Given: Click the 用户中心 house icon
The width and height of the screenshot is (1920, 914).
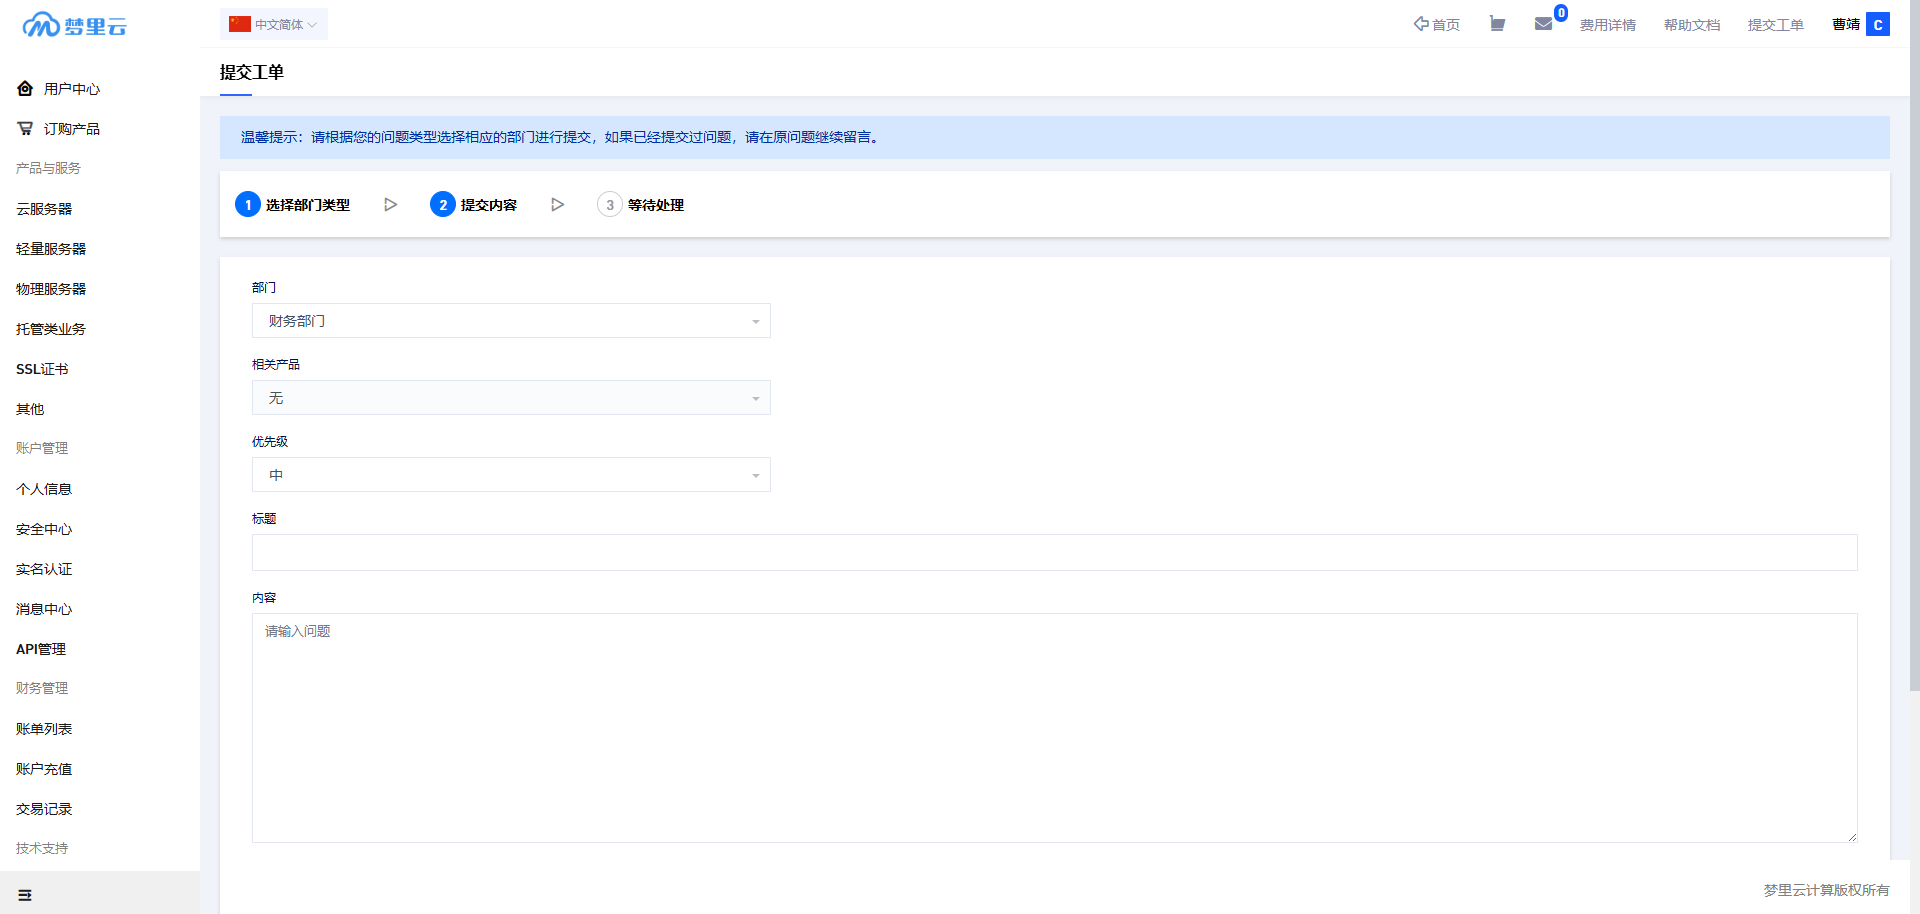Looking at the screenshot, I should tap(25, 89).
